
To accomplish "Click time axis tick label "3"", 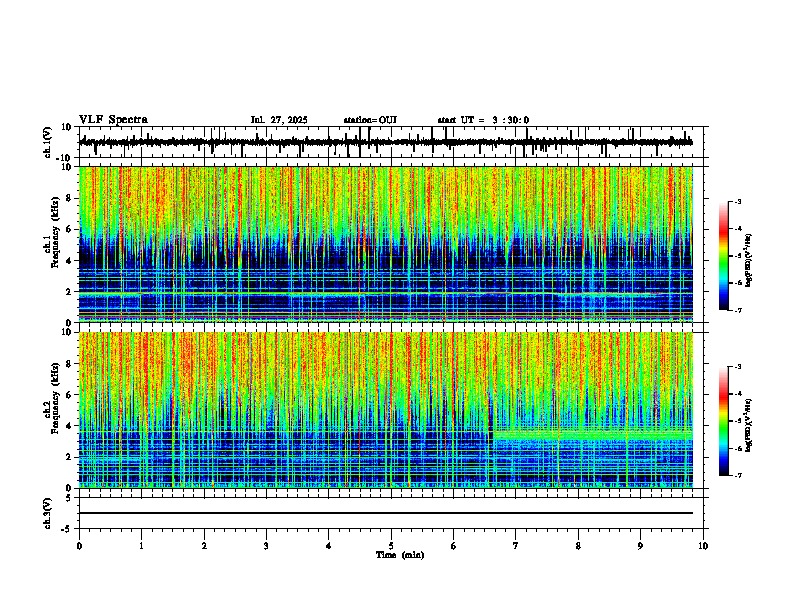I will [266, 546].
